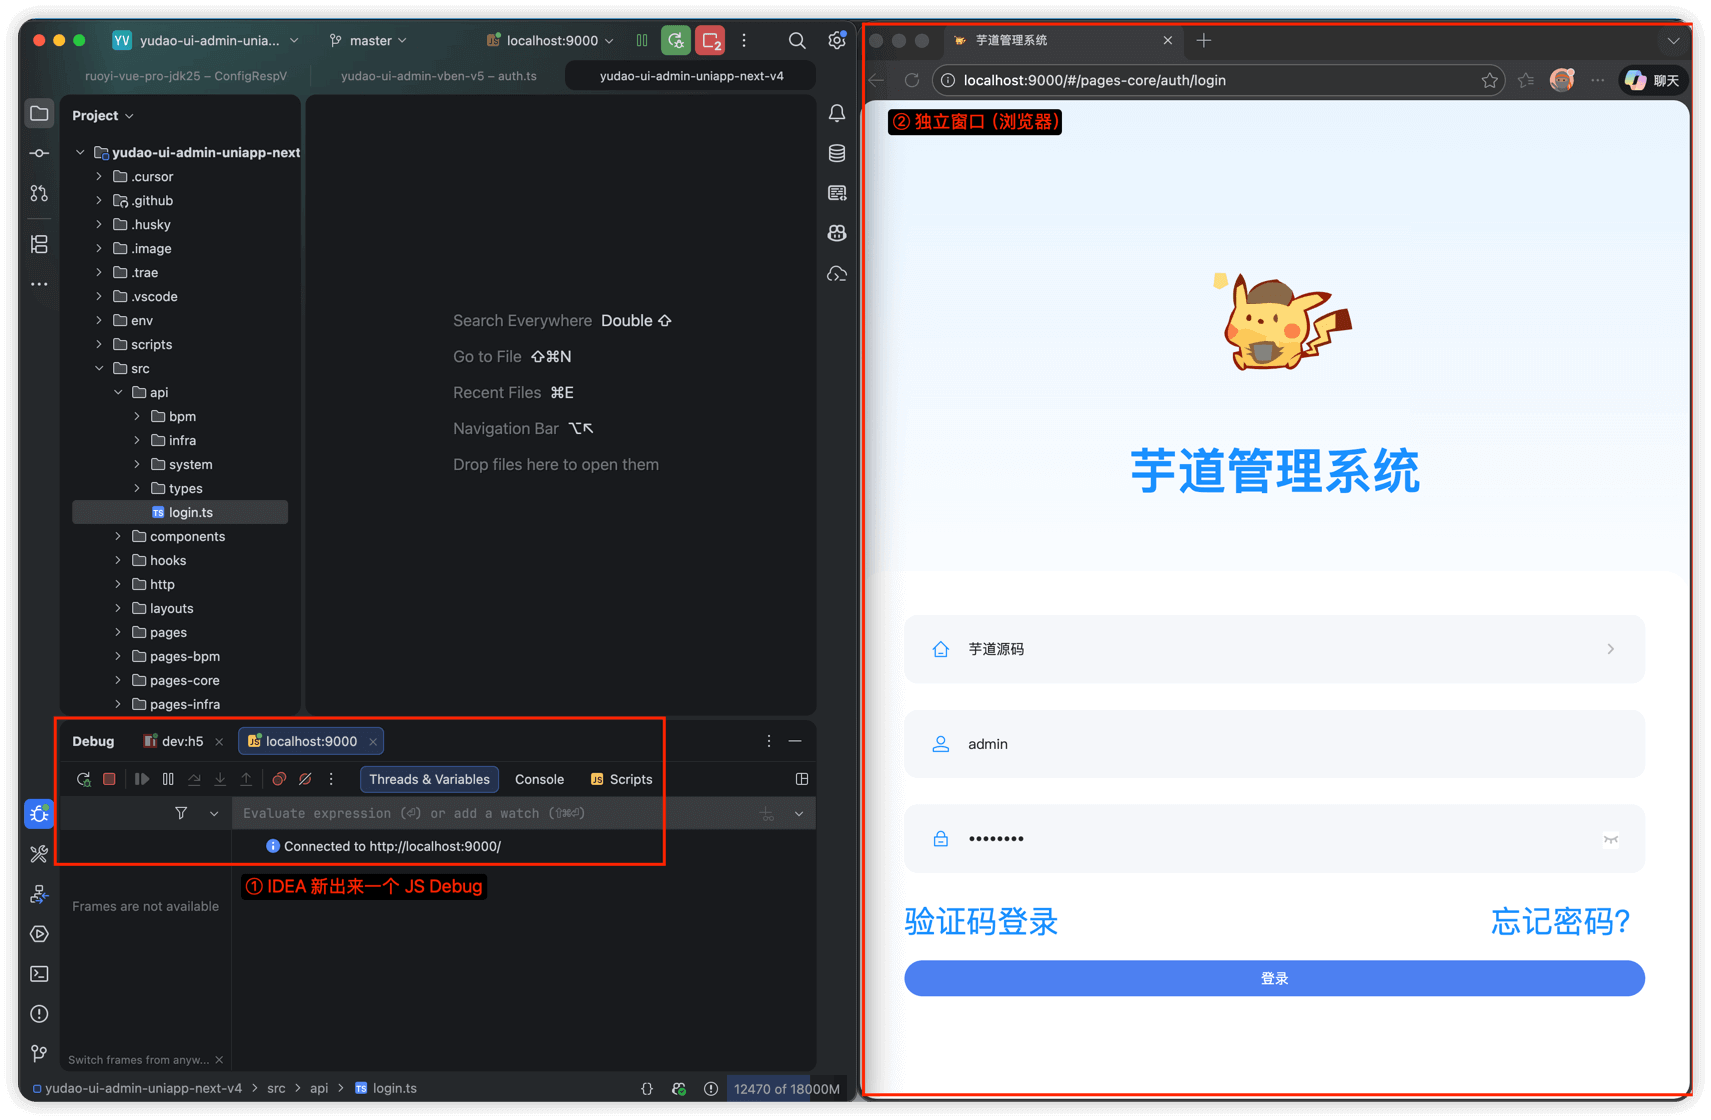This screenshot has width=1711, height=1120.
Task: Open the Terminal tool window icon
Action: tap(39, 973)
